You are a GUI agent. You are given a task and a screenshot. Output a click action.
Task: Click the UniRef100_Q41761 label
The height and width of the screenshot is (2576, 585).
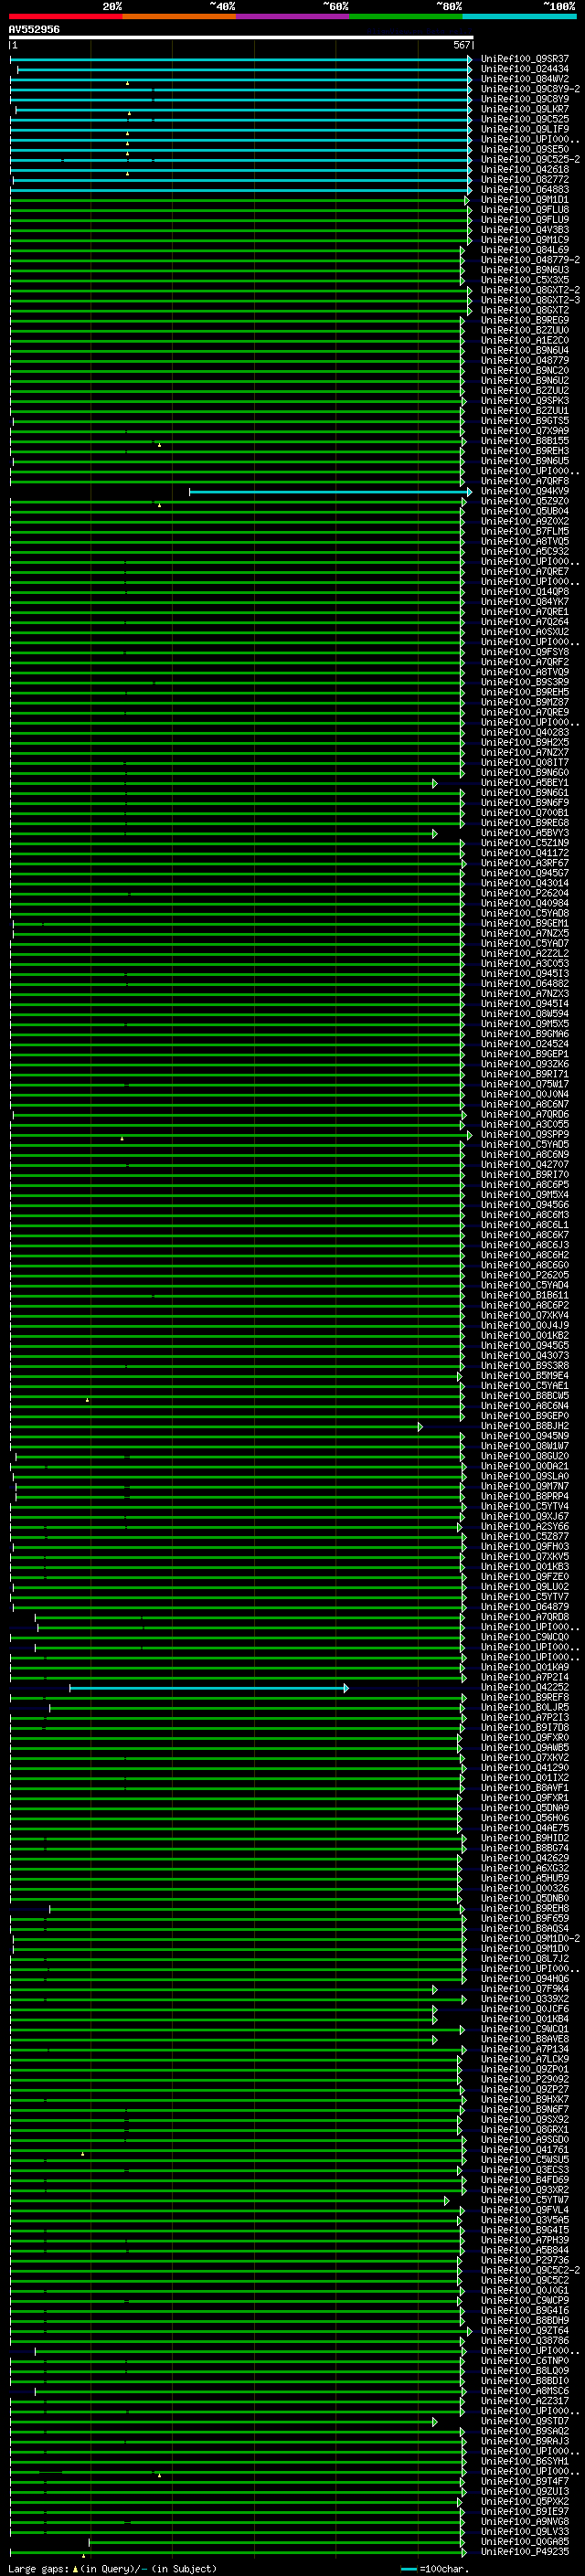coord(525,2149)
